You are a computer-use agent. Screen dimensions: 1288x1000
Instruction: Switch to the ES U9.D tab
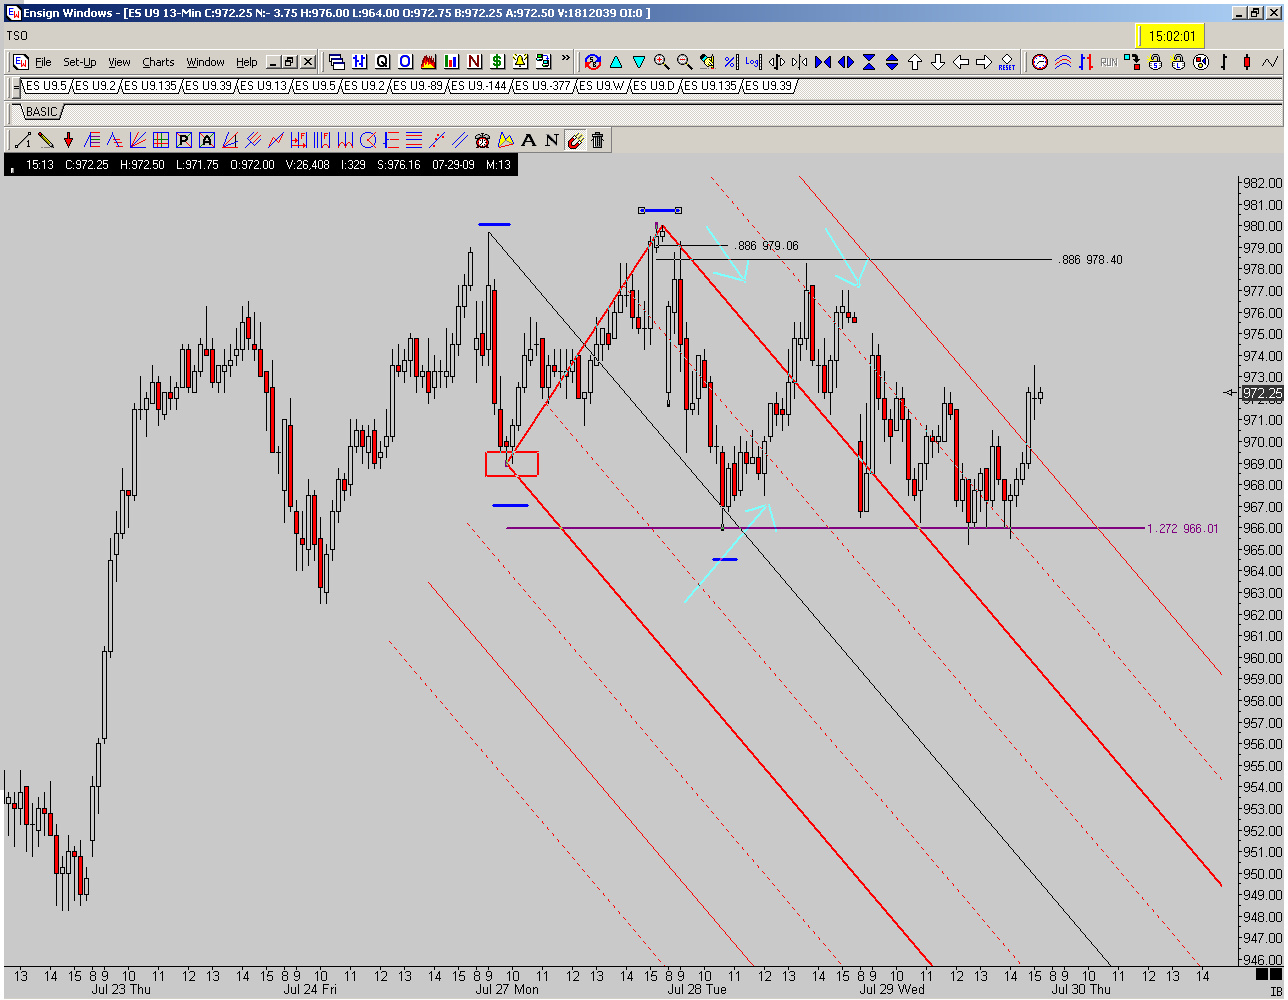pyautogui.click(x=655, y=86)
